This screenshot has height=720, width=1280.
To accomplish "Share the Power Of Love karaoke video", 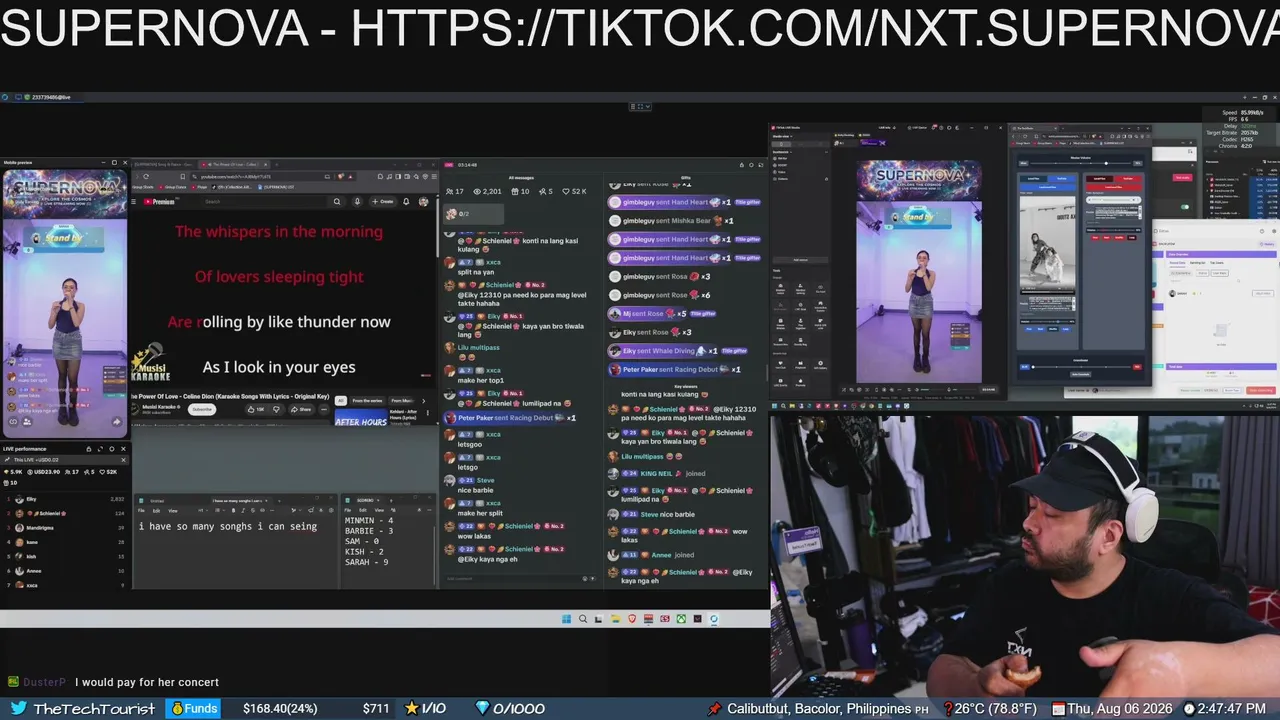I will [301, 409].
